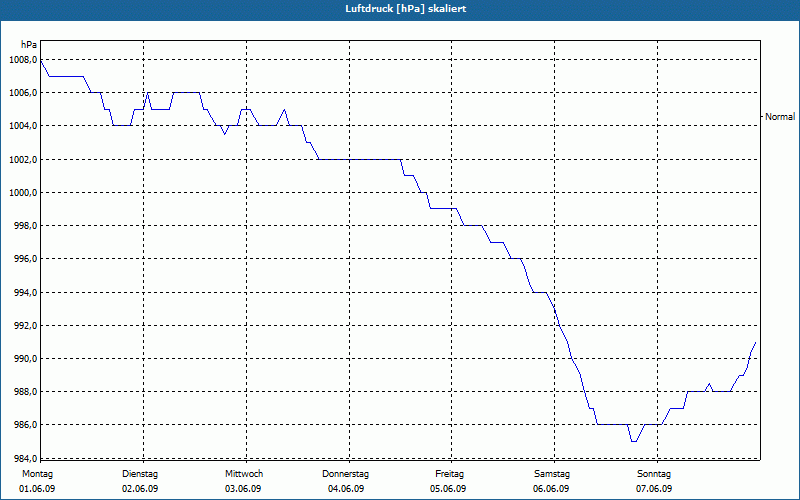This screenshot has height=500, width=800.
Task: Click the date '06.06.09'
Action: pyautogui.click(x=551, y=489)
